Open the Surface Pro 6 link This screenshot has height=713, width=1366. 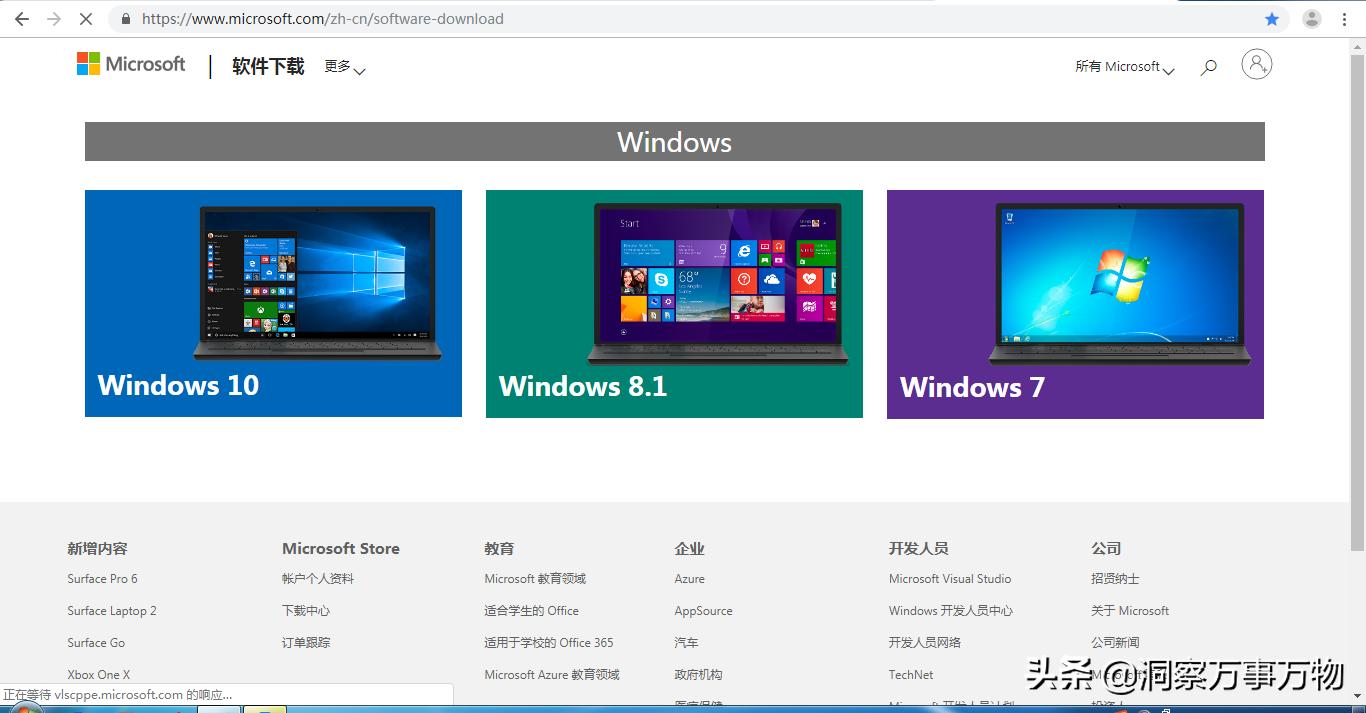[x=102, y=578]
